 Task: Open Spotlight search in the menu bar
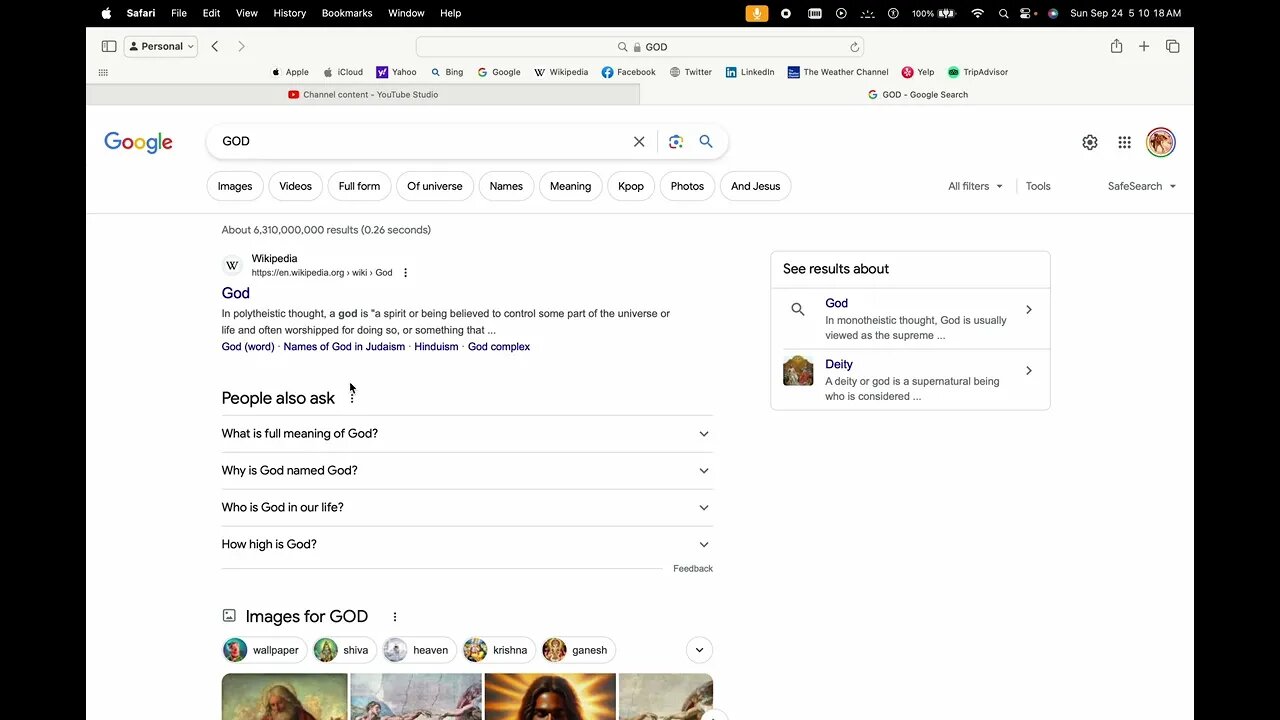coord(1003,13)
